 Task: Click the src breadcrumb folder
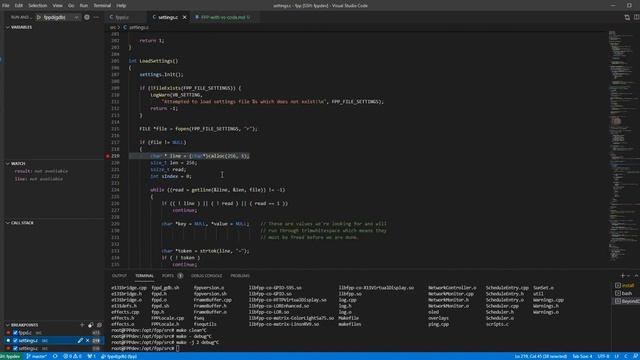[x=112, y=27]
